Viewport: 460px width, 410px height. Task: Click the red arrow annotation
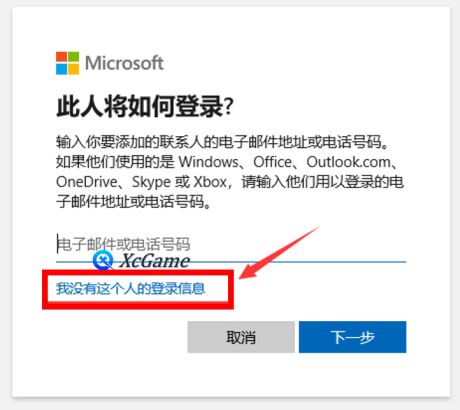point(279,252)
